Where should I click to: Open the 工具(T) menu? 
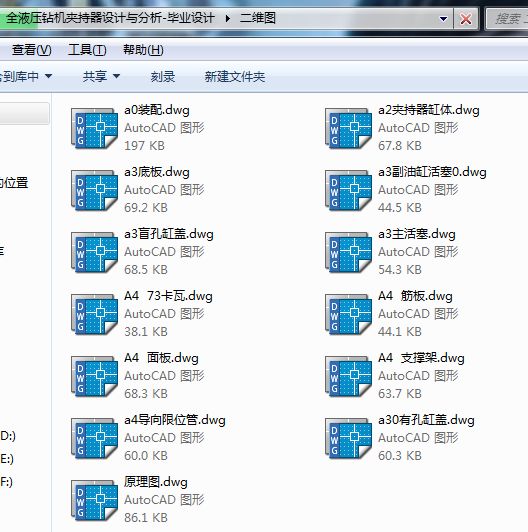(87, 50)
